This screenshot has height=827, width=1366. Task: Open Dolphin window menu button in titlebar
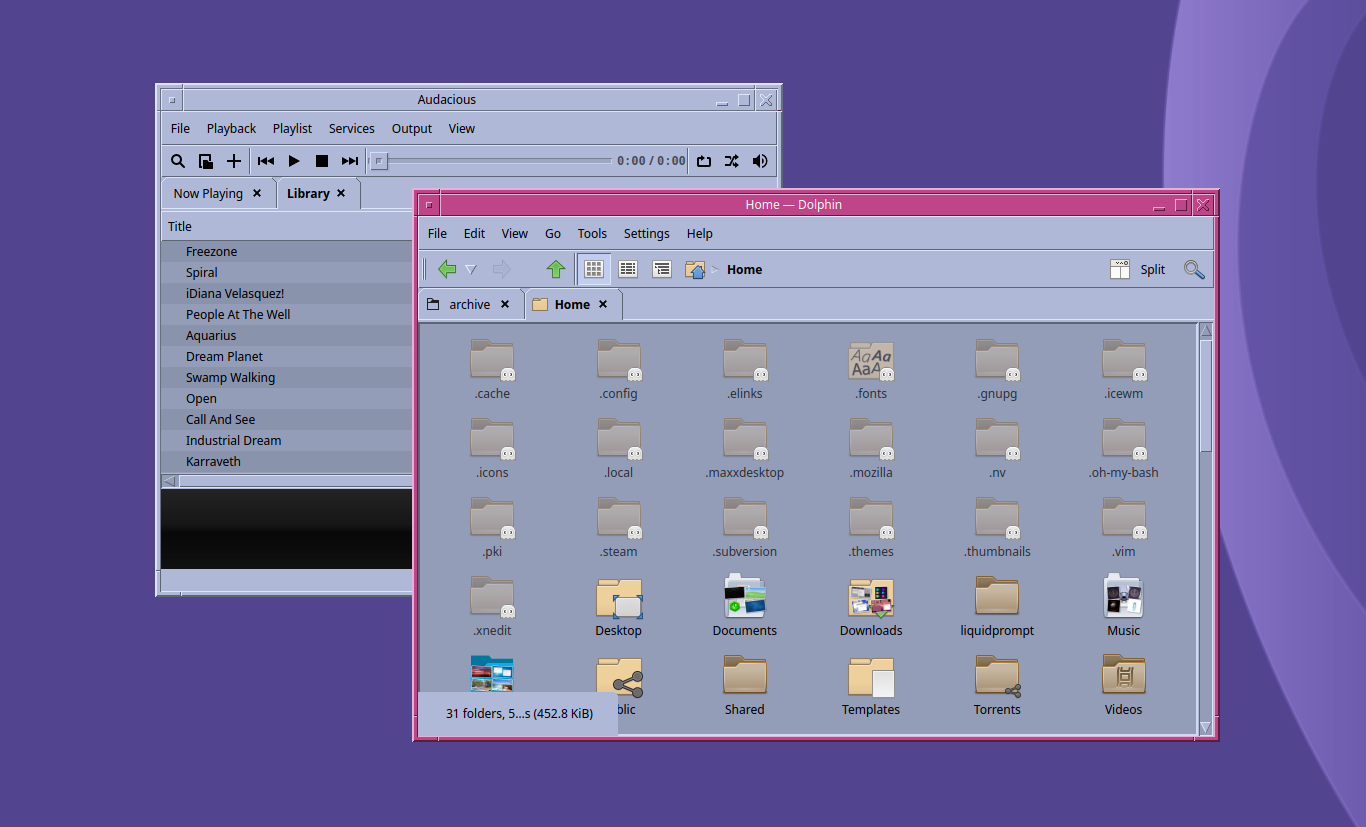point(429,205)
